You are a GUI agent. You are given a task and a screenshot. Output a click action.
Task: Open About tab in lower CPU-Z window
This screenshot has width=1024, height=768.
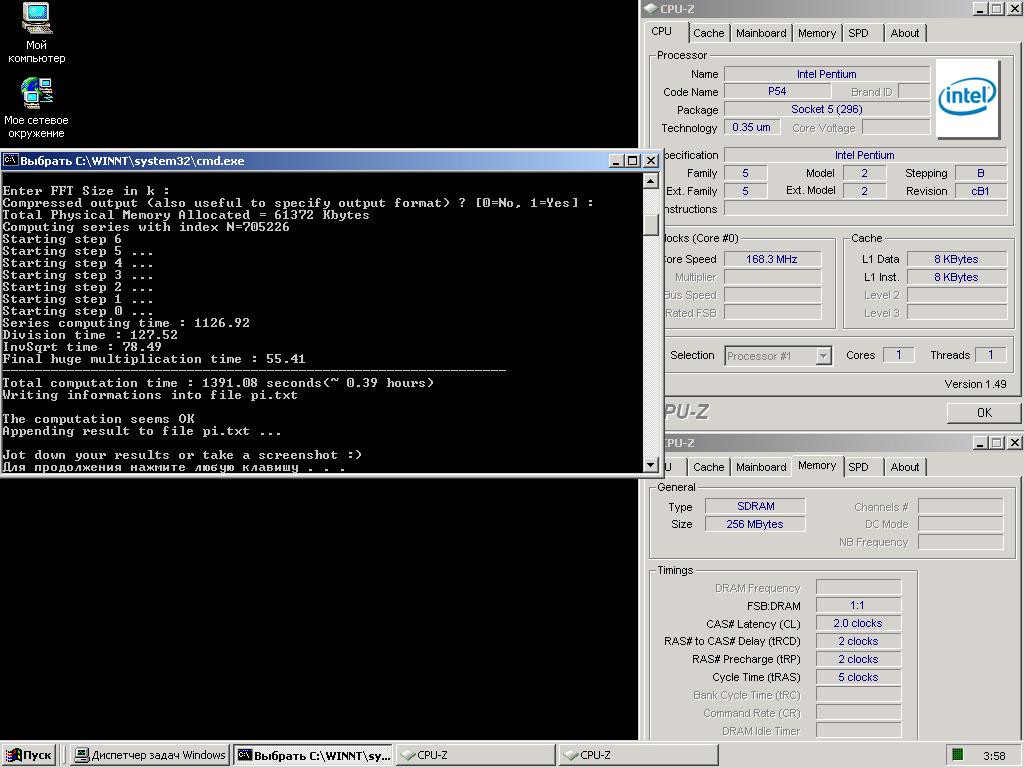904,467
